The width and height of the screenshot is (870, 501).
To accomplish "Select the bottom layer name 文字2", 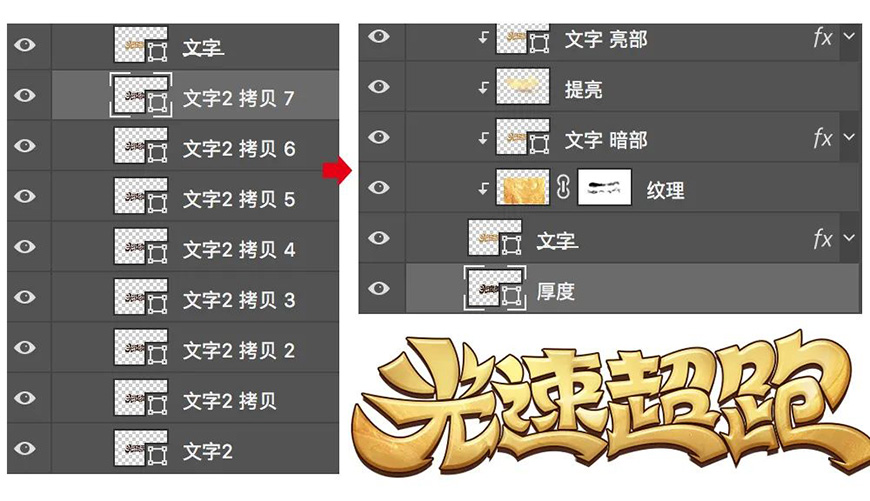I will (208, 451).
